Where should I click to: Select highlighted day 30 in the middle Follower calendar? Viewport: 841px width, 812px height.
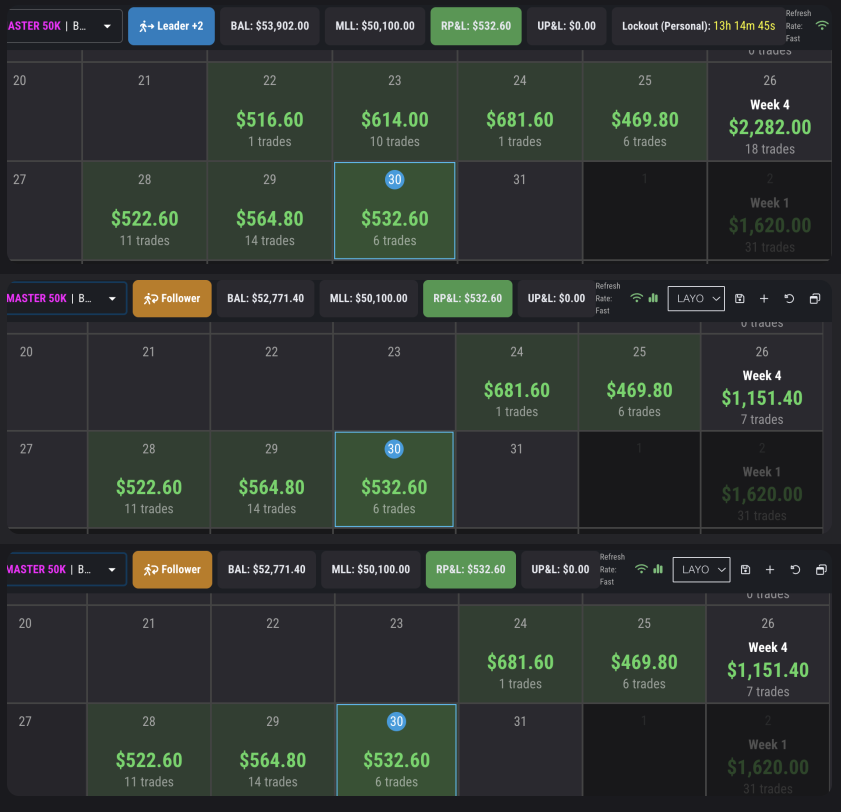click(x=394, y=479)
